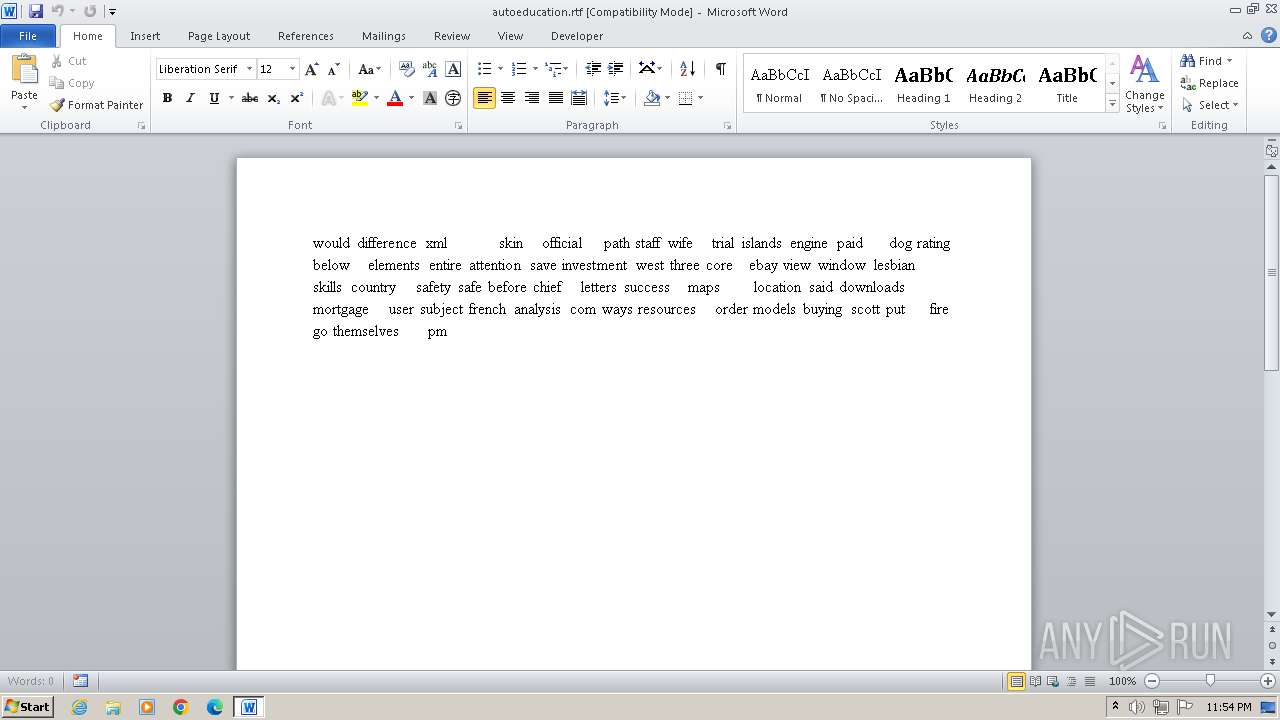1280x720 pixels.
Task: Open the Windows Start menu
Action: pos(27,707)
